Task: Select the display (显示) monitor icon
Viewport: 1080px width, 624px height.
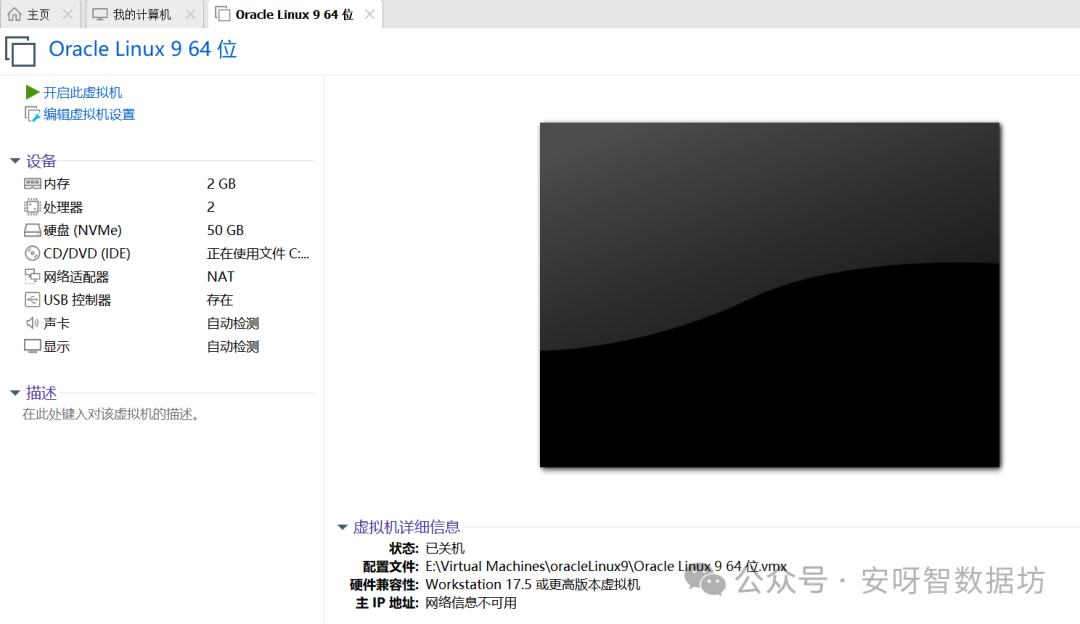Action: coord(32,346)
